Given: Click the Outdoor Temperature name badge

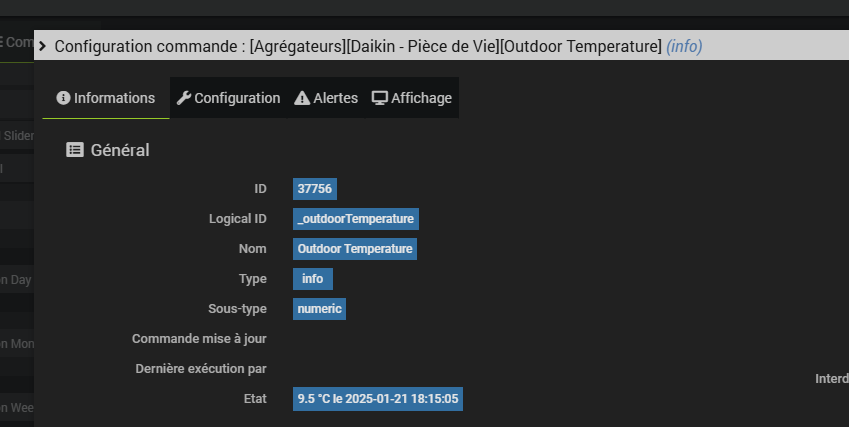Looking at the screenshot, I should point(355,248).
